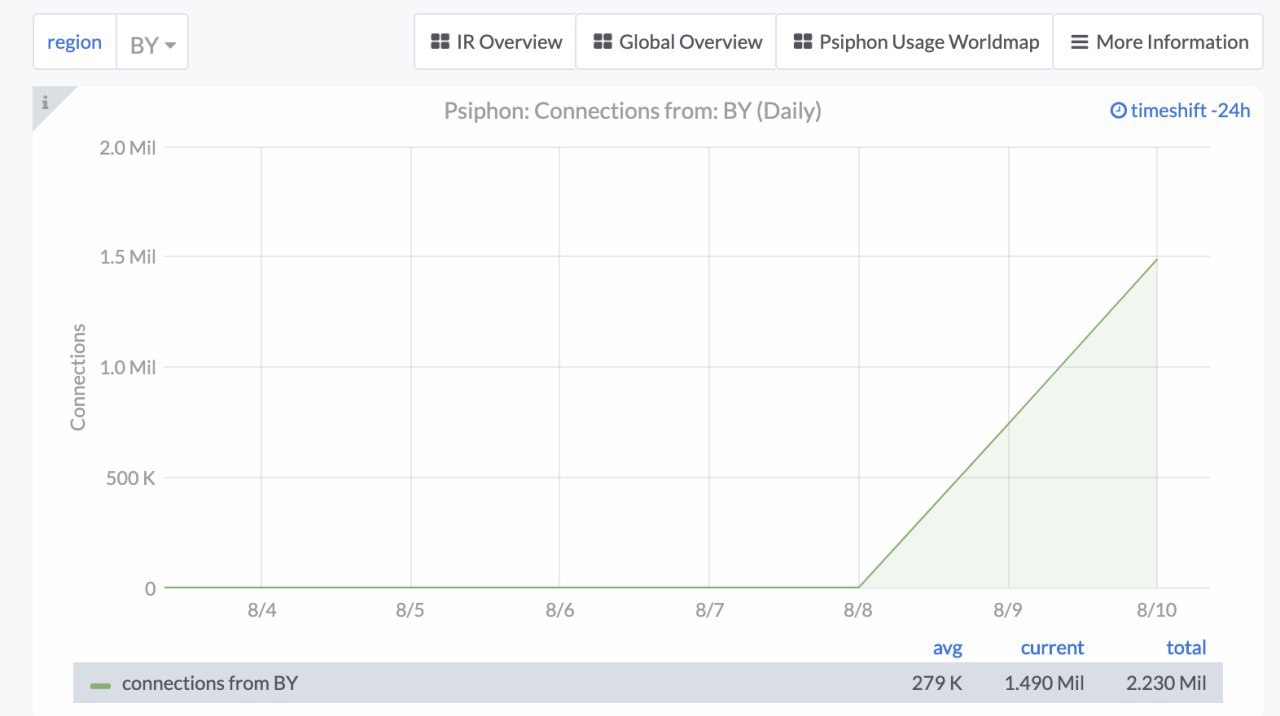The height and width of the screenshot is (716, 1280).
Task: Click the 8/8 x-axis label
Action: pos(858,611)
